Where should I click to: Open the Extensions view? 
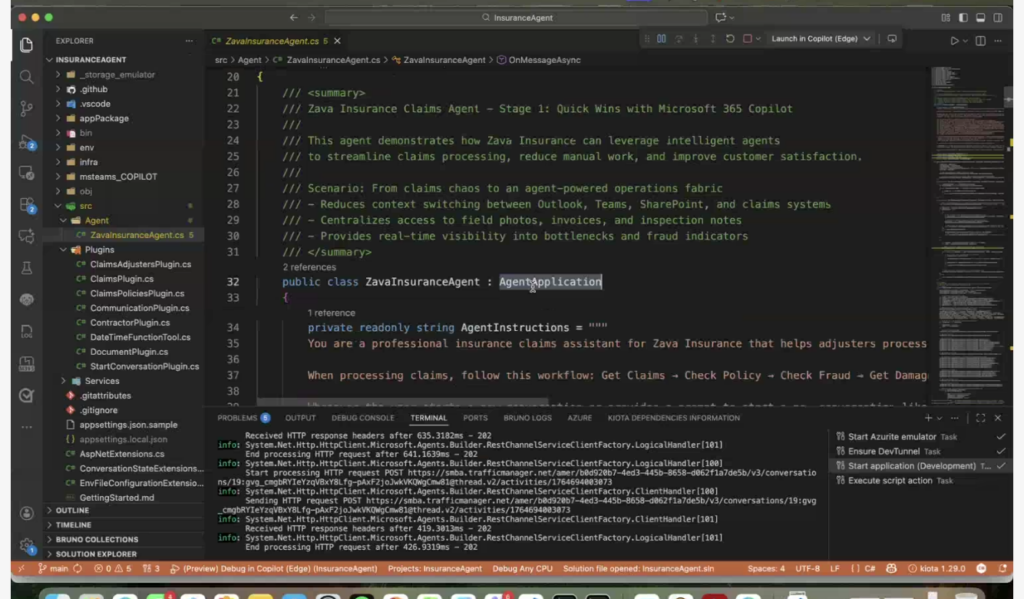coord(26,206)
